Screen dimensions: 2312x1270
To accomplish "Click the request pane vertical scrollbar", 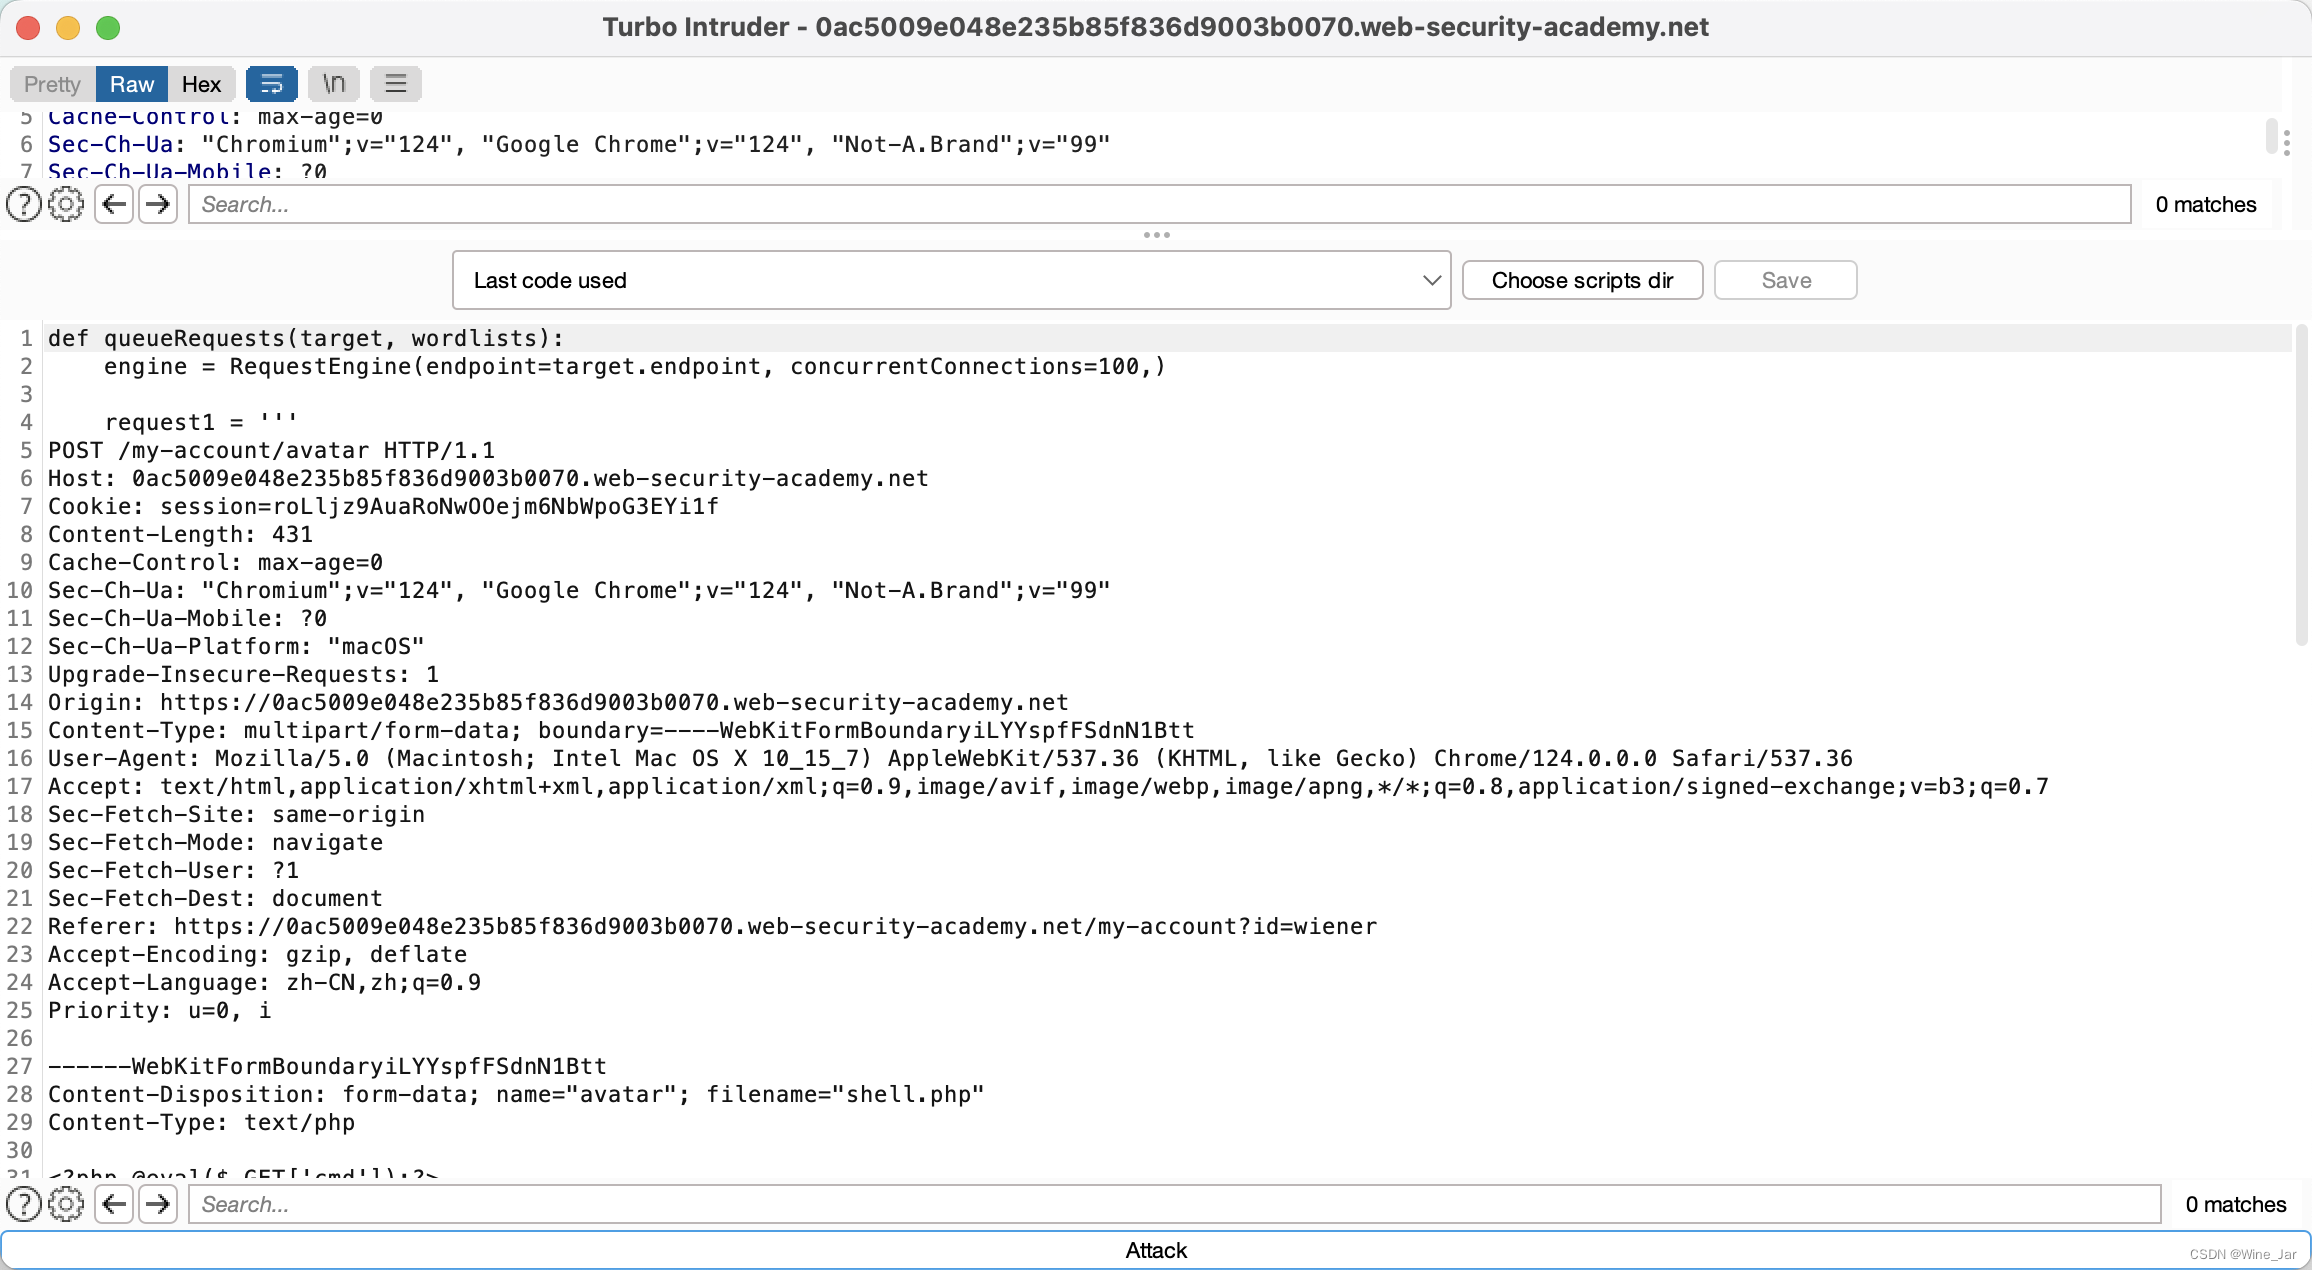I will (2271, 137).
